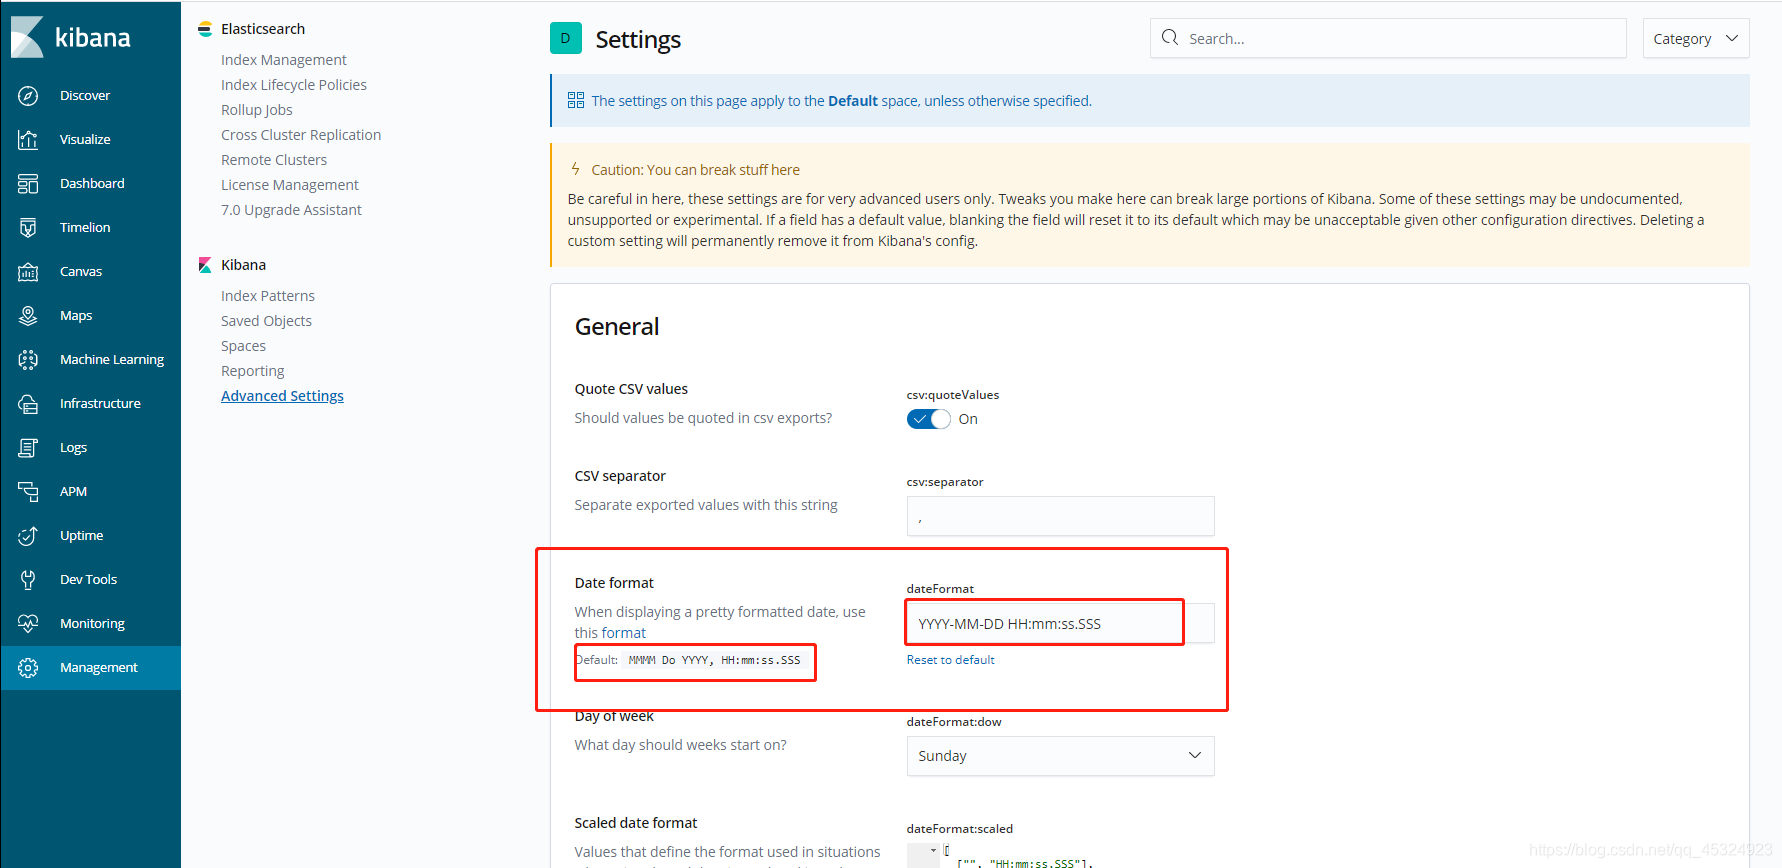Click the Kibana logo icon
The image size is (1782, 868).
click(x=27, y=37)
